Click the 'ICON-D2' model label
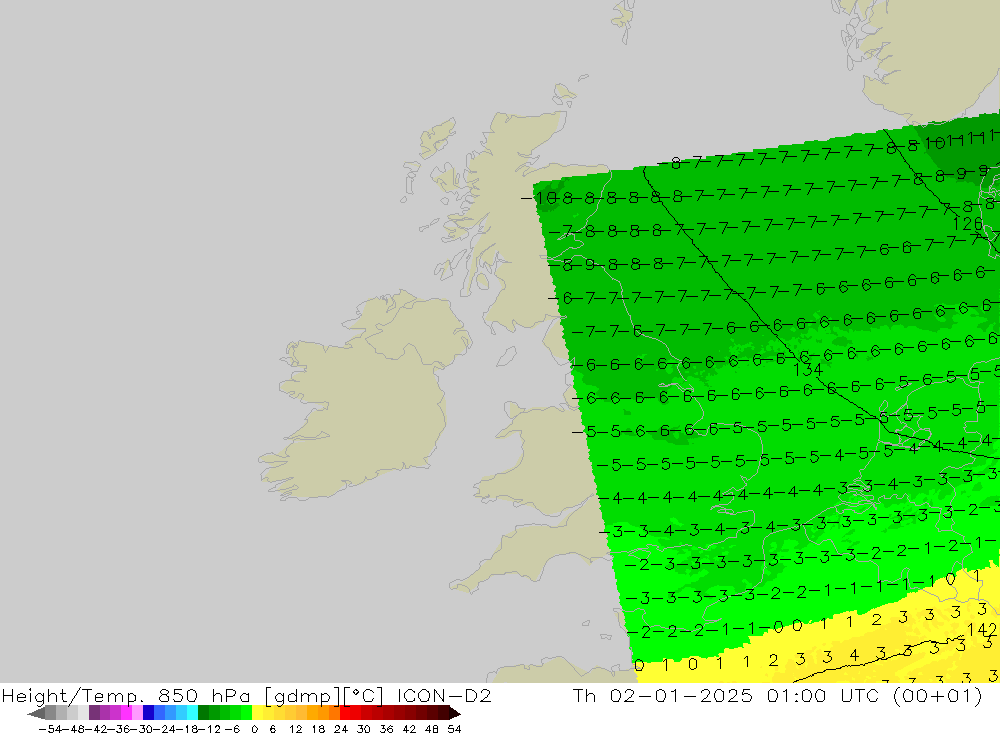This screenshot has height=733, width=1000. tap(444, 695)
